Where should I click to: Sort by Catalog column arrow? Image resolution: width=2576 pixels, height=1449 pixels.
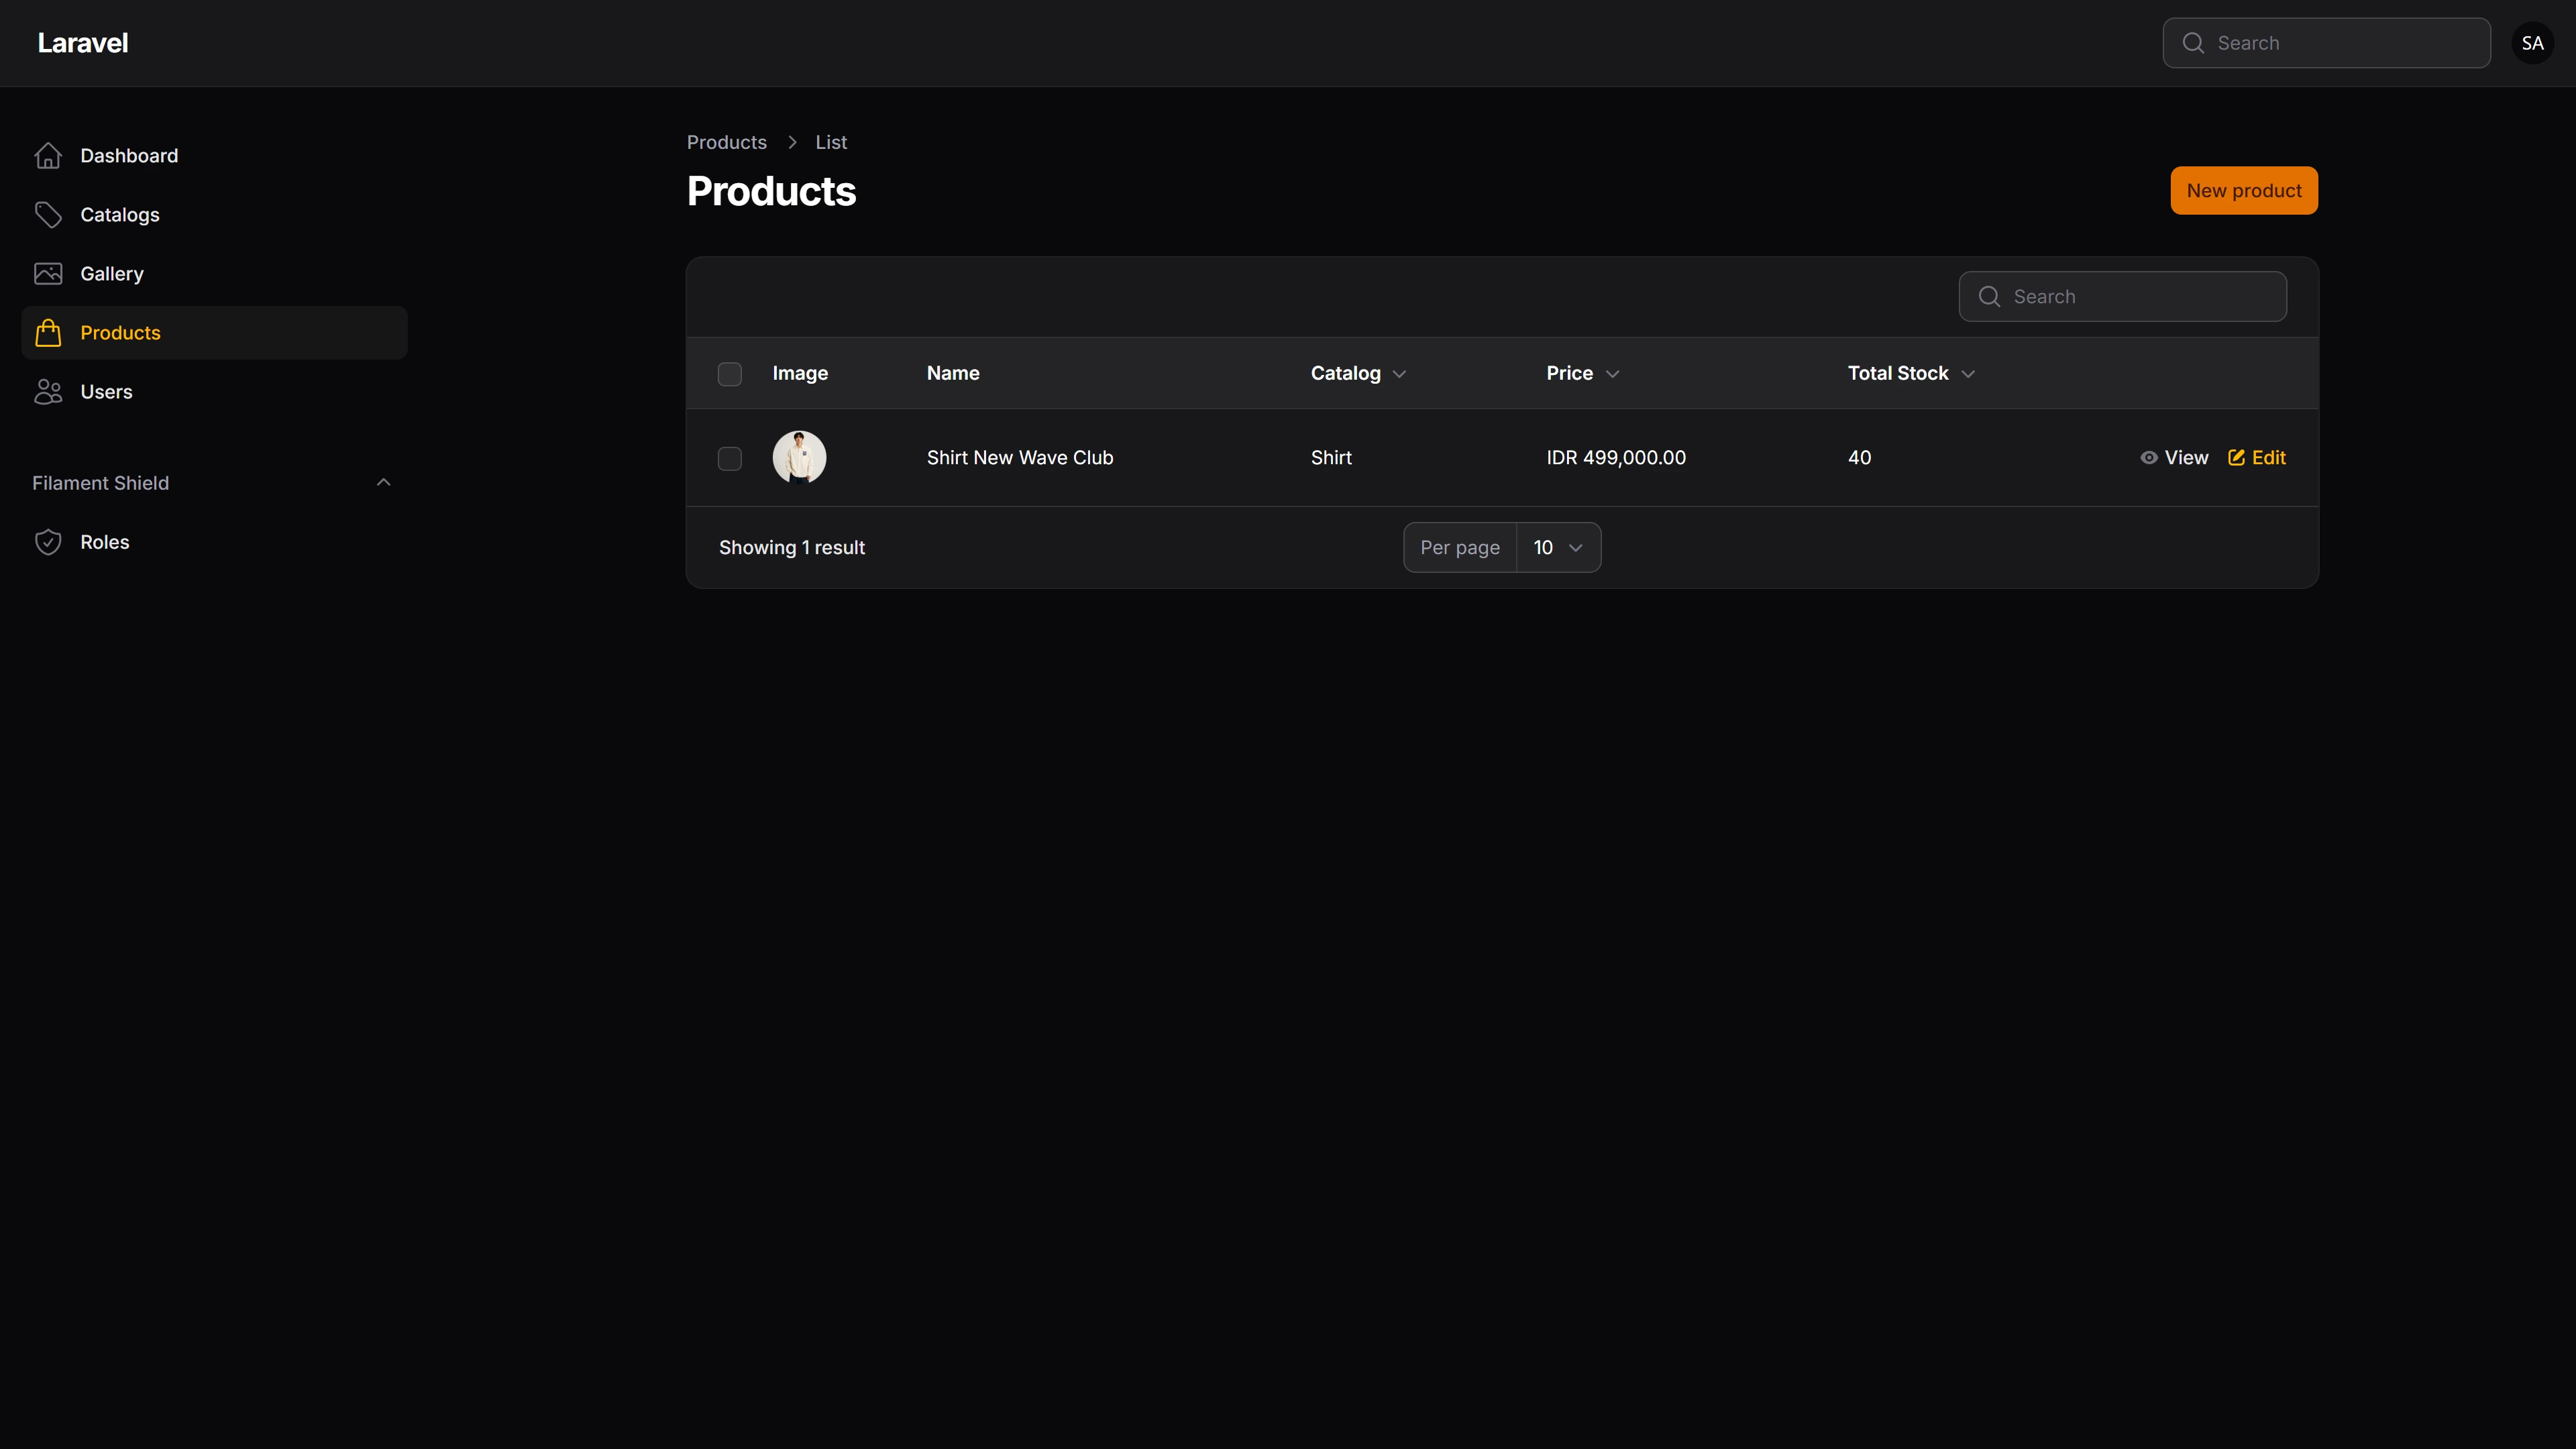point(1399,374)
